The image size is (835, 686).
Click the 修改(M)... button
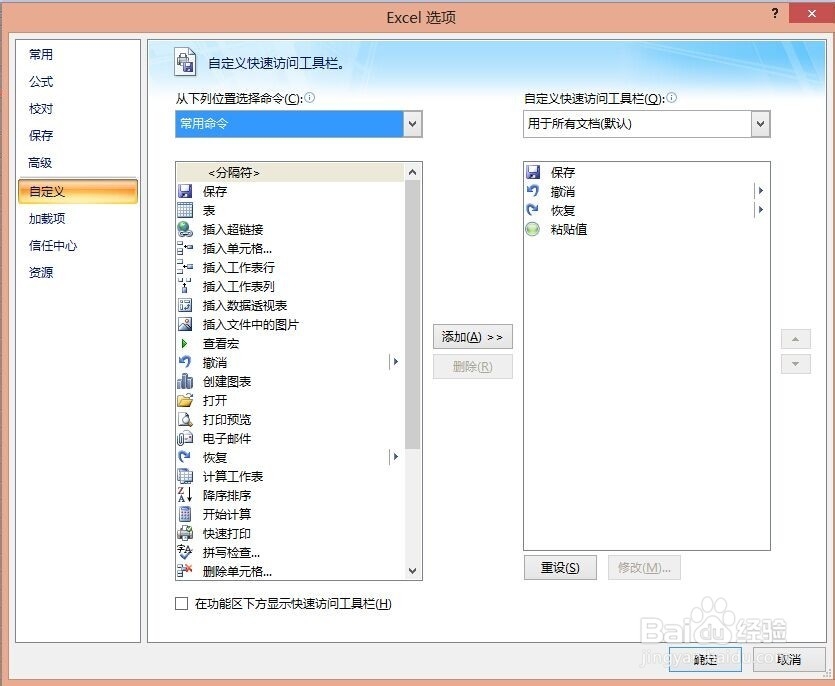(644, 568)
